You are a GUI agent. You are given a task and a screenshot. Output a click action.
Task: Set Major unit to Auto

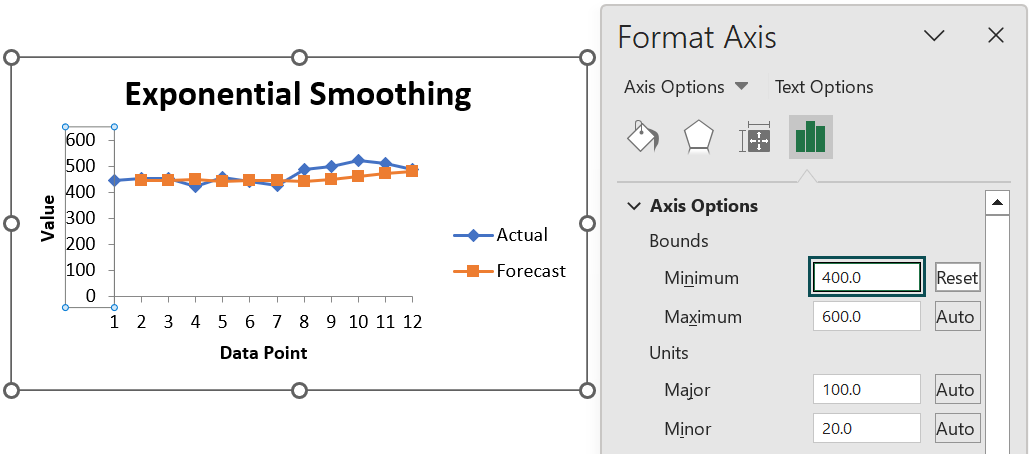tap(957, 390)
